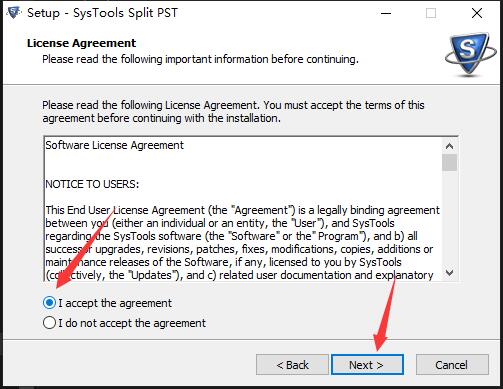
Task: Click the 'This End User License Agreement' paragraph
Action: [x=242, y=242]
